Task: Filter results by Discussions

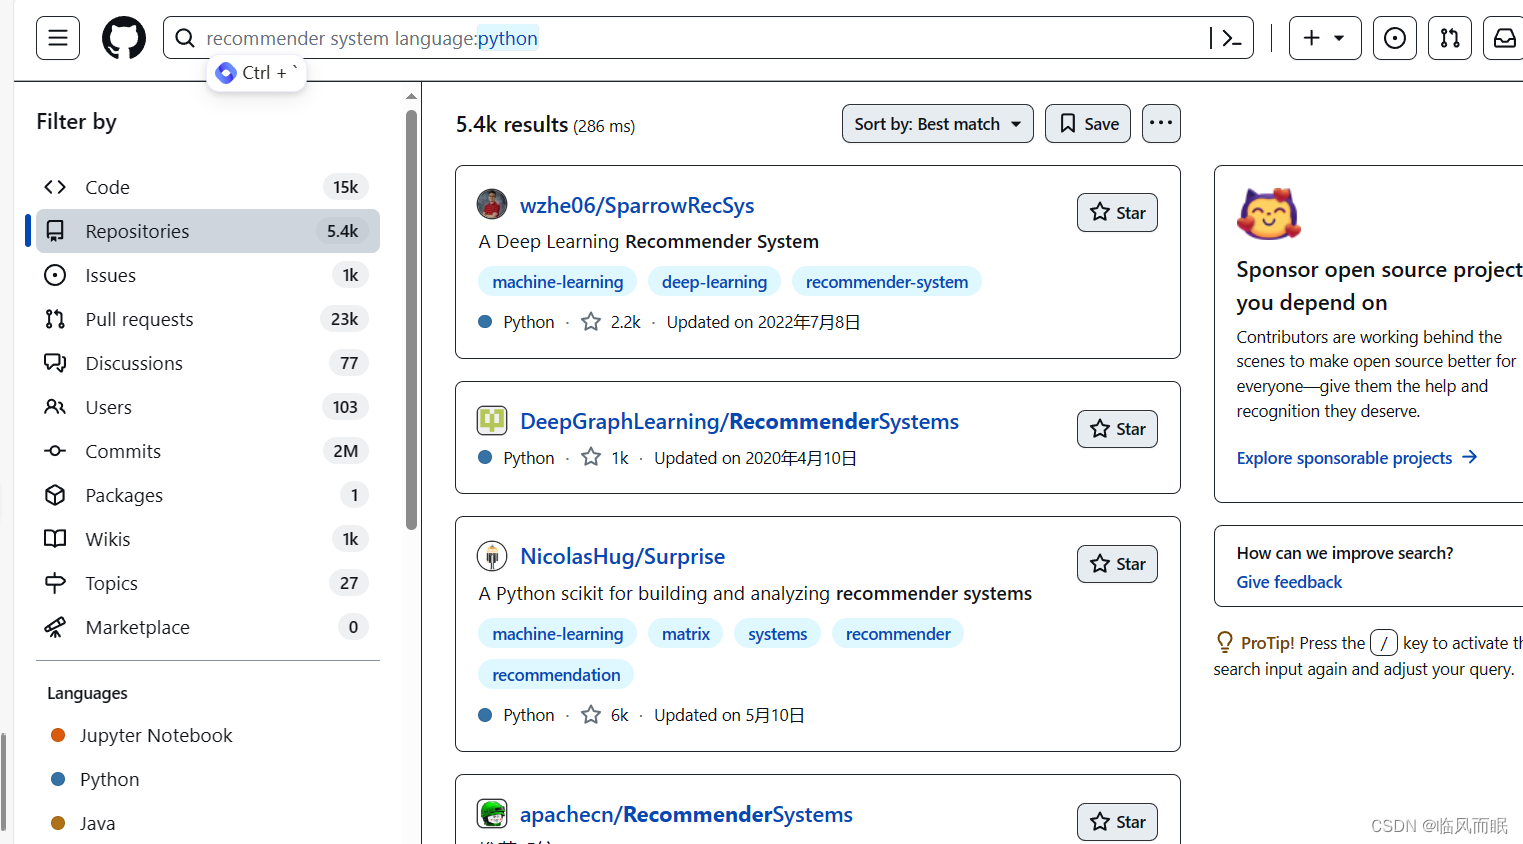Action: tap(208, 363)
